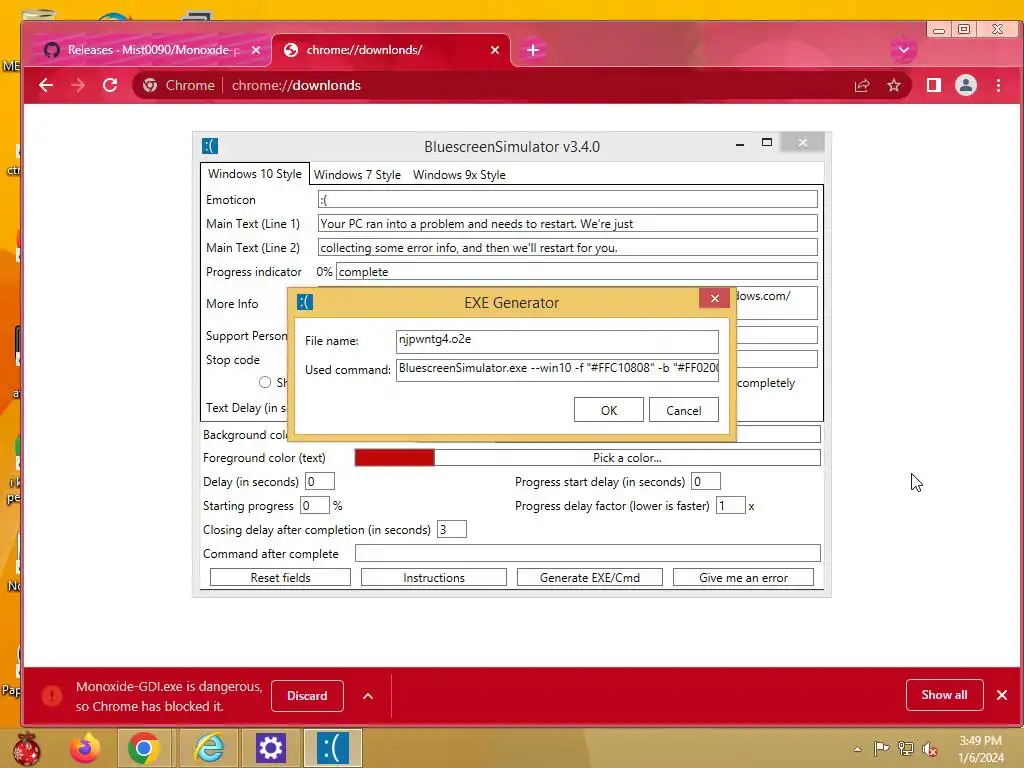The height and width of the screenshot is (768, 1024).
Task: Open the tab search dropdown in title bar
Action: (x=904, y=50)
